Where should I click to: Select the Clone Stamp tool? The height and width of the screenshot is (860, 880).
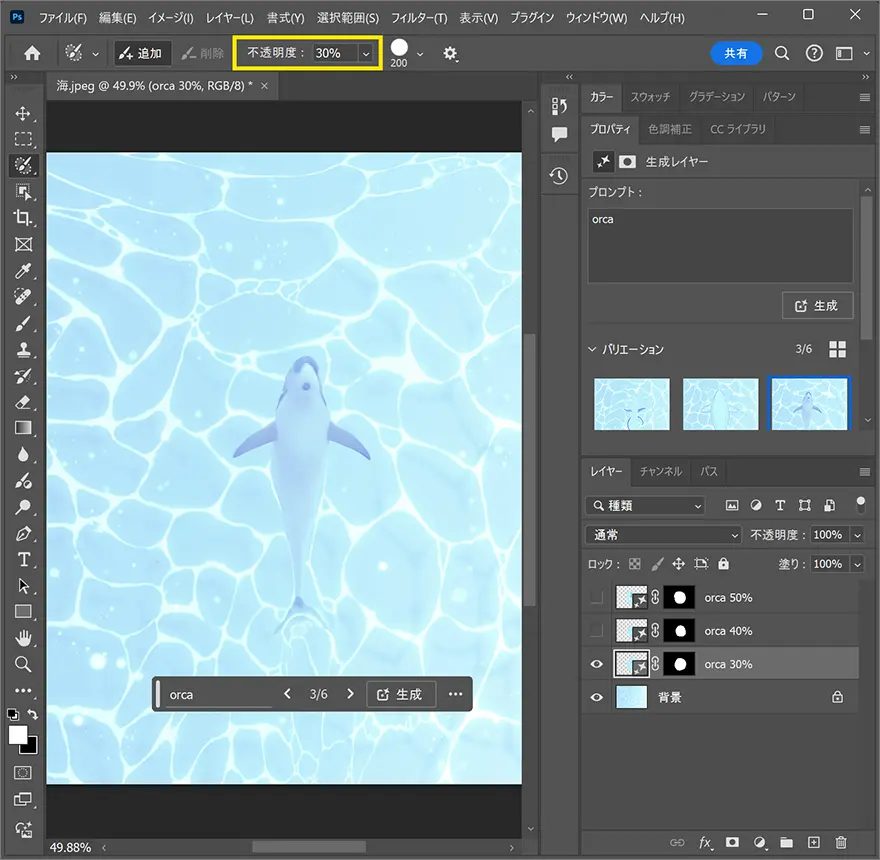[23, 350]
